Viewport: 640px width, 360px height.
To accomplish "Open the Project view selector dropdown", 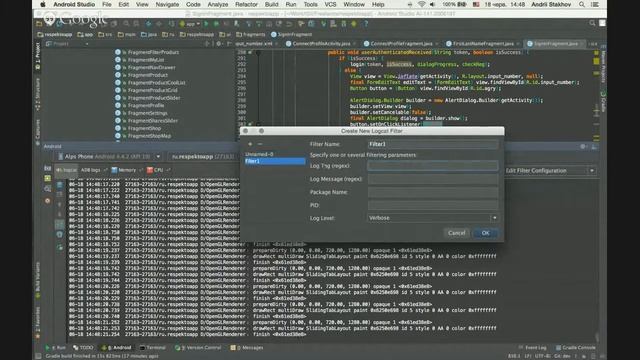I will point(67,44).
